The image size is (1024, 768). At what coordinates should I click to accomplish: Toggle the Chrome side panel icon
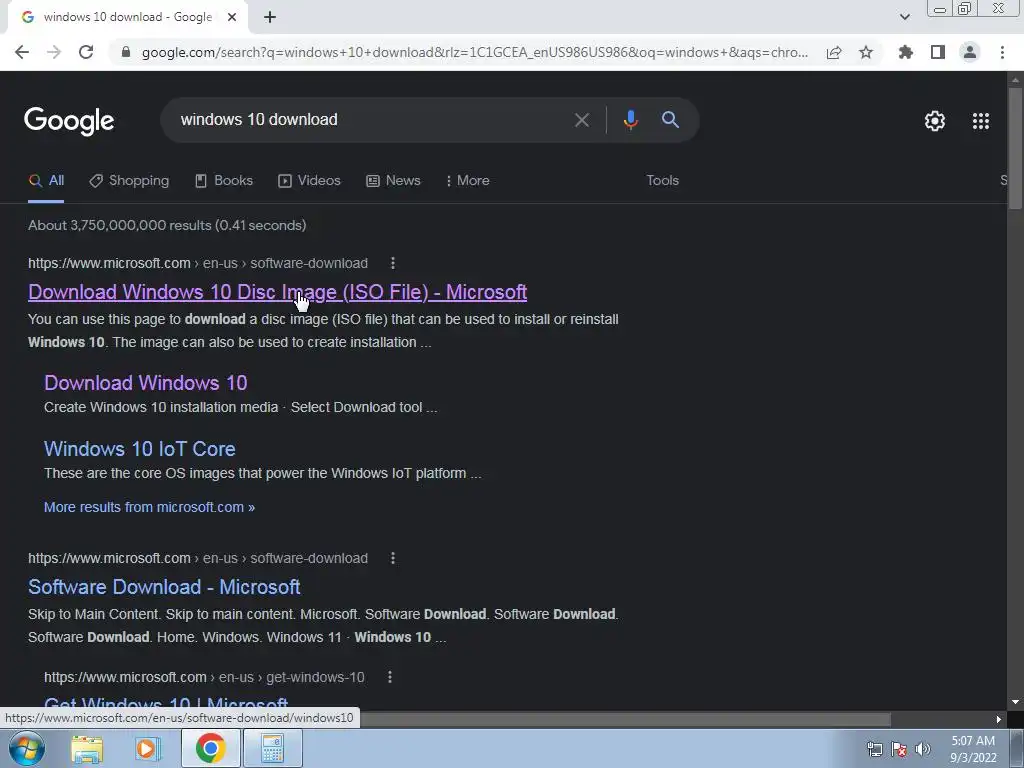[938, 52]
